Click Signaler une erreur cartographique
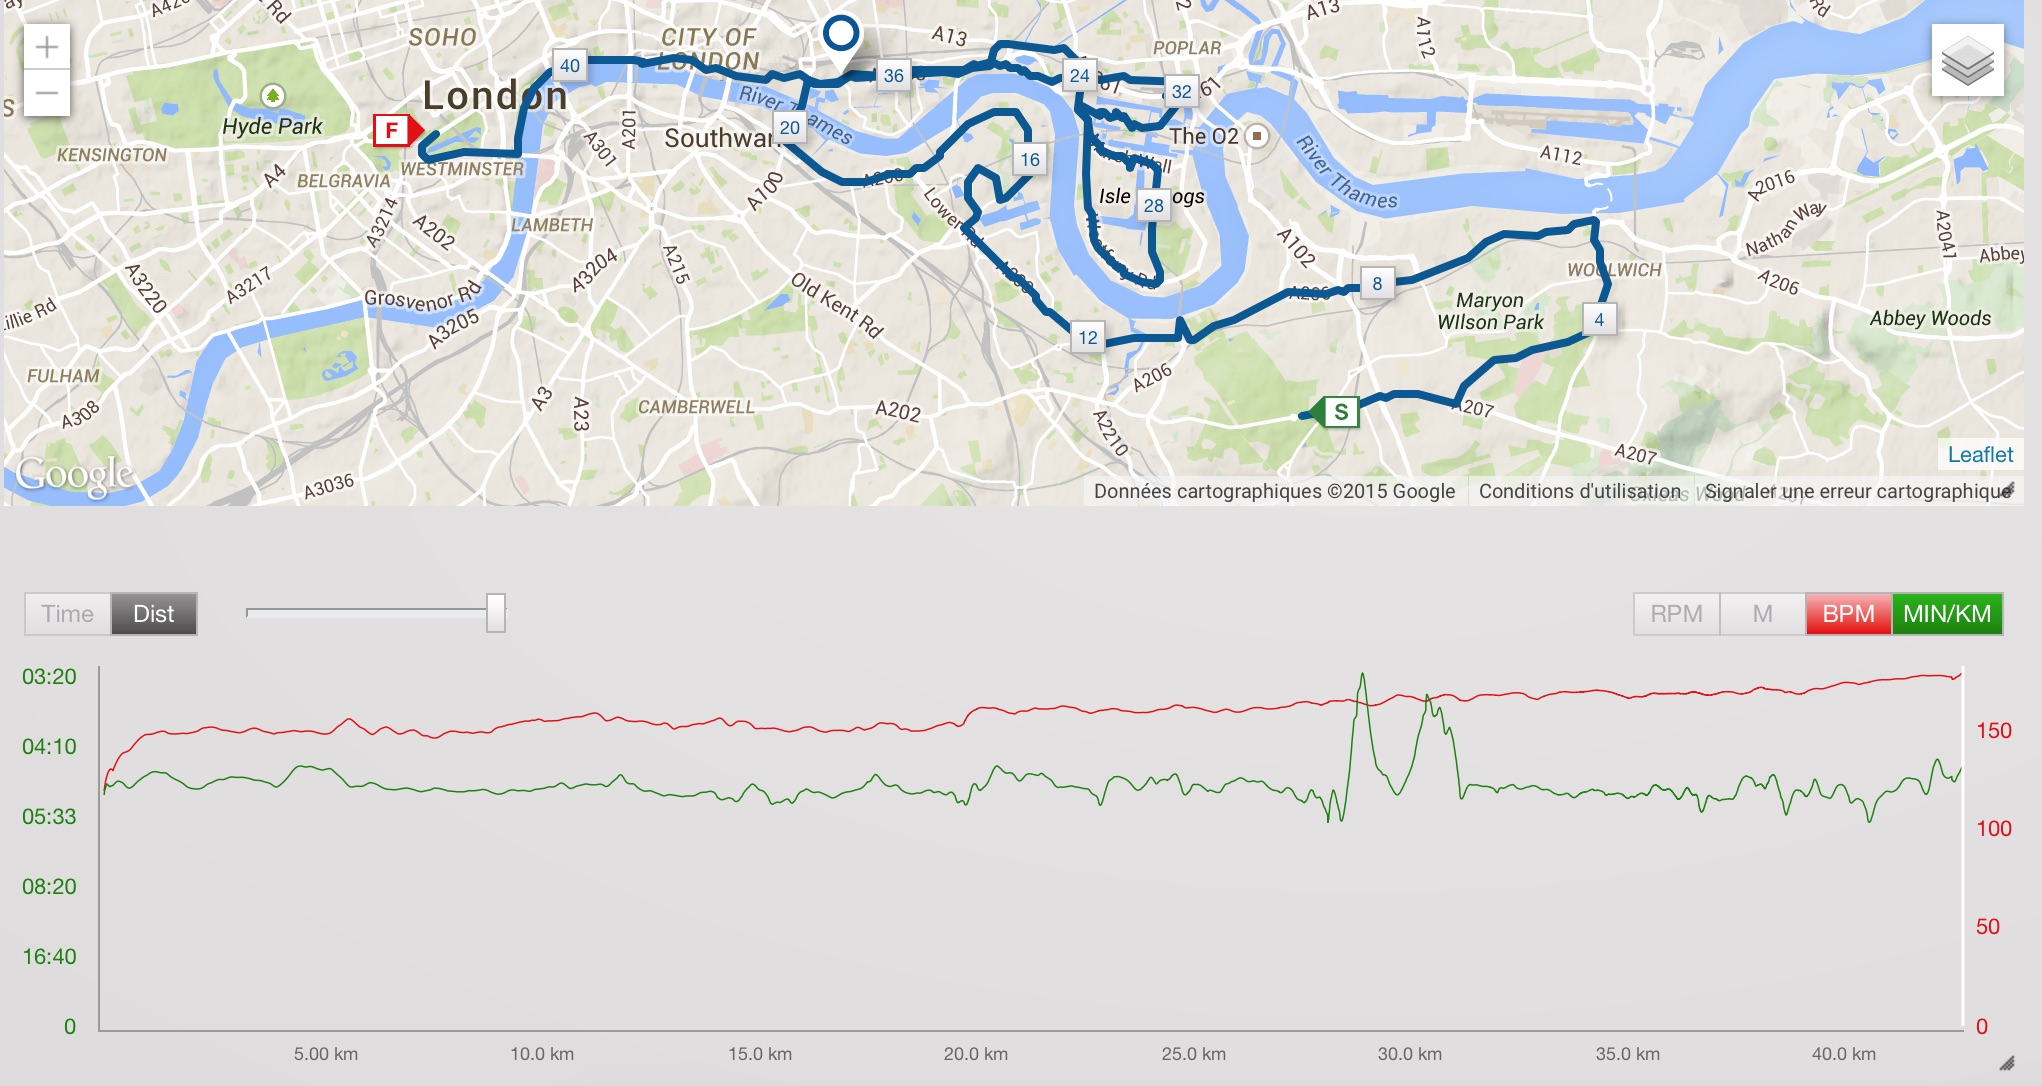This screenshot has height=1086, width=2042. [1857, 491]
